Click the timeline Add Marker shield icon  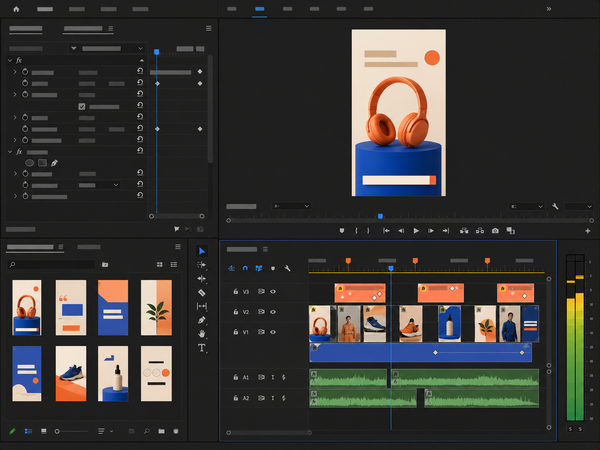[273, 268]
